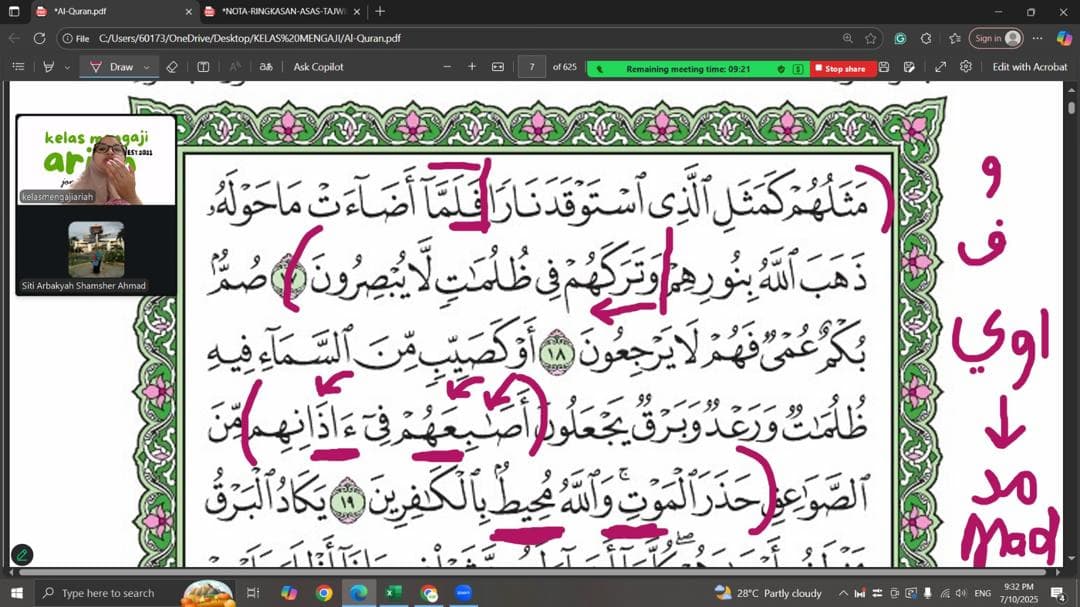Open Ask Copilot
This screenshot has width=1080, height=607.
point(318,67)
